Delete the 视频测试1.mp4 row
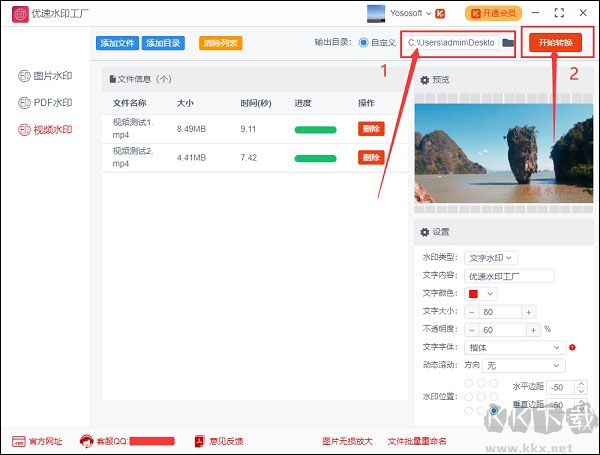Viewport: 600px width, 455px height. pyautogui.click(x=371, y=129)
